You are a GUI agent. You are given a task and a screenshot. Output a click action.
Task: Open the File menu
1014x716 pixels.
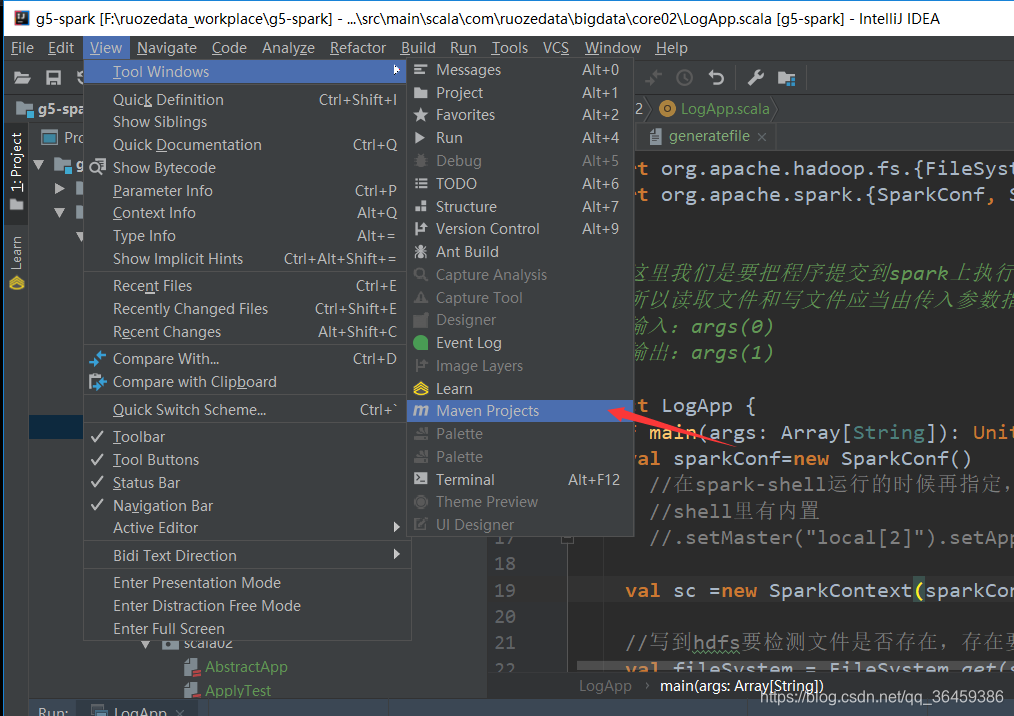[x=22, y=48]
